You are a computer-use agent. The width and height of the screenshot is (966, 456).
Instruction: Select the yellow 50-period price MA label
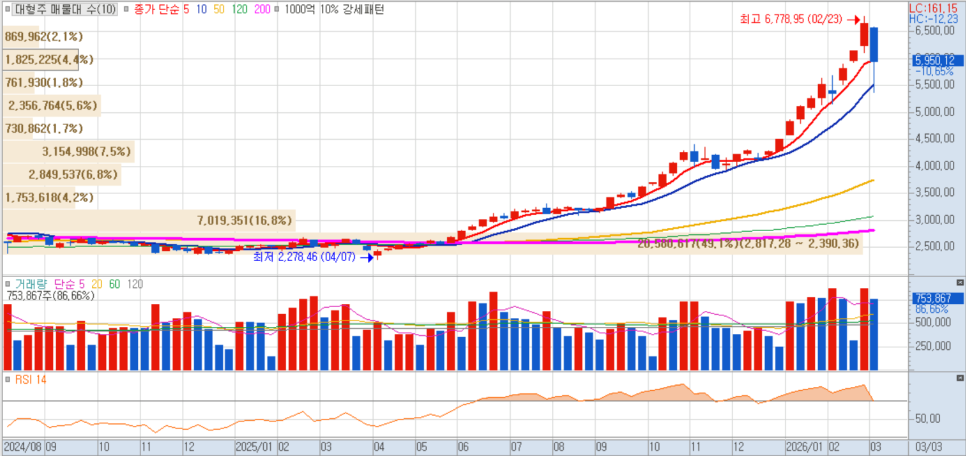coord(221,10)
